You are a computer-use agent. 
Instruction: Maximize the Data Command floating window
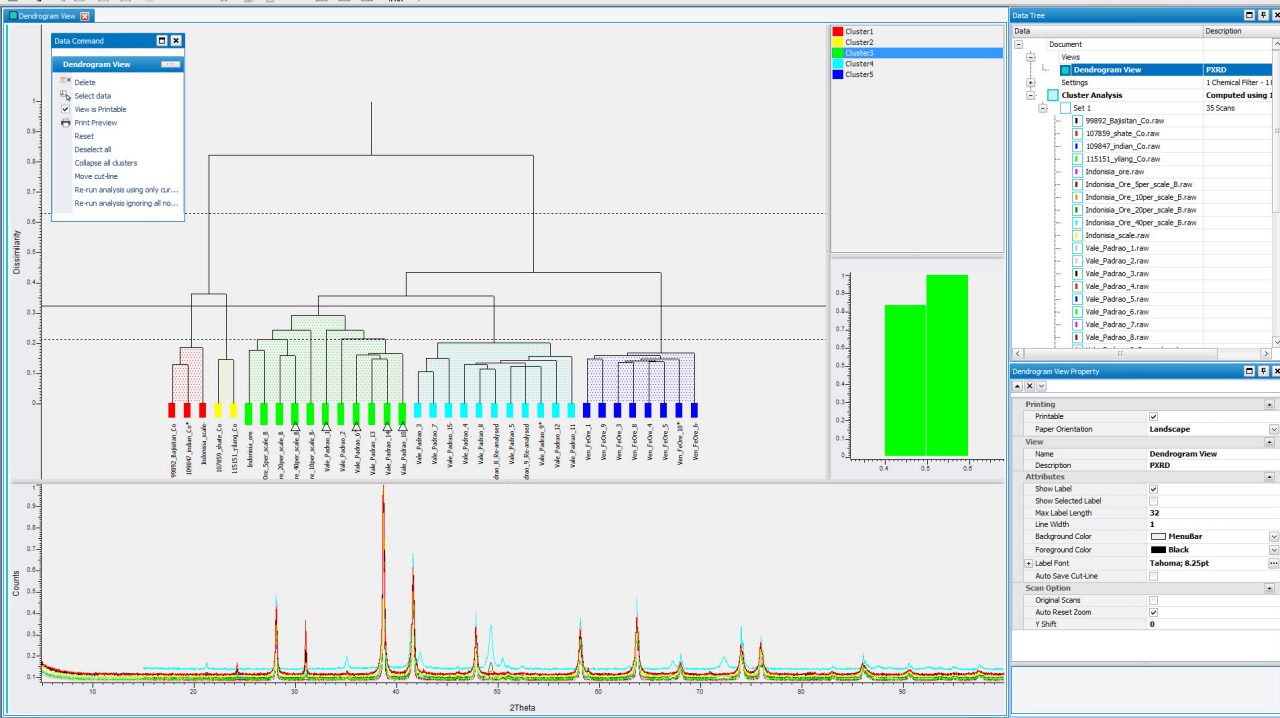162,41
